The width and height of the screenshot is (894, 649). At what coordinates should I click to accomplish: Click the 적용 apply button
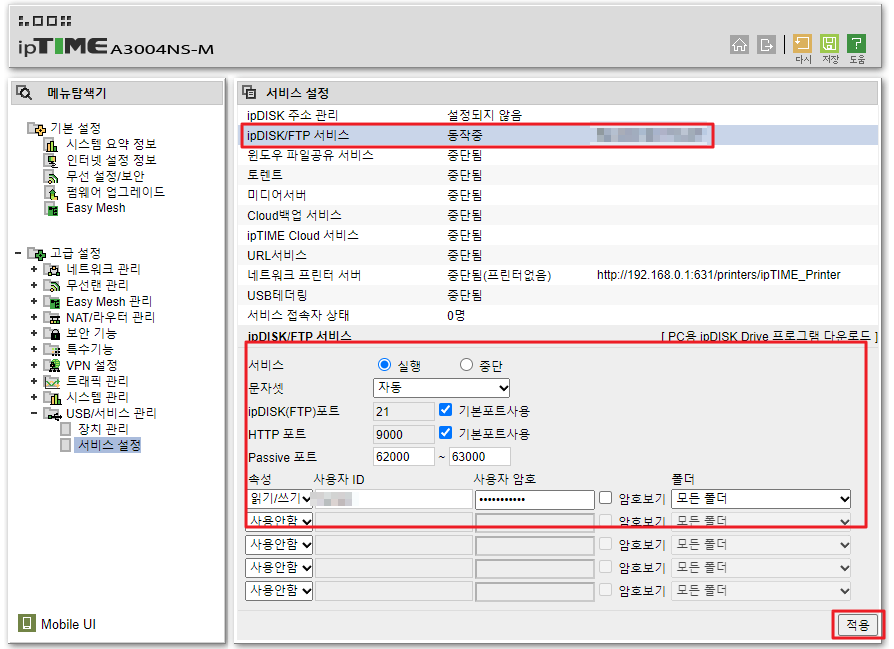click(856, 623)
